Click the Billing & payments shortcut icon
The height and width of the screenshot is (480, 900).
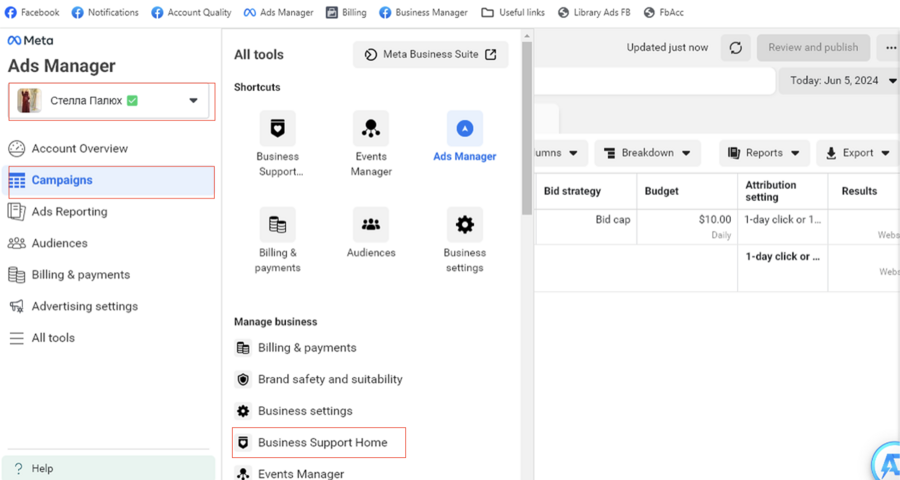click(278, 224)
